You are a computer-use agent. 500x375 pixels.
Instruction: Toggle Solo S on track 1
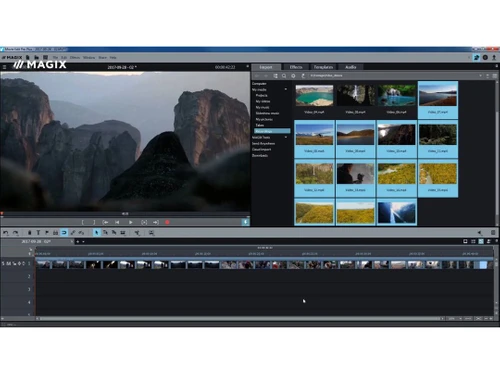click(3, 264)
